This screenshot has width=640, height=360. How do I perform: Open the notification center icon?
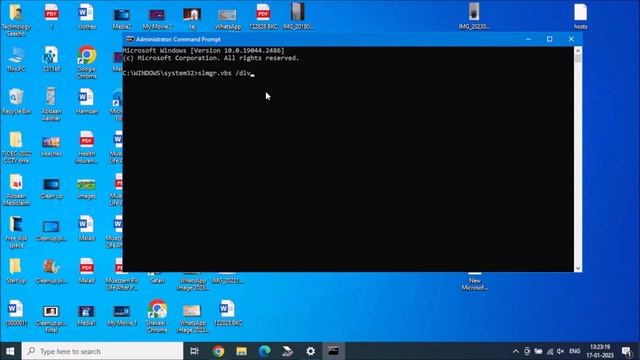tap(627, 351)
